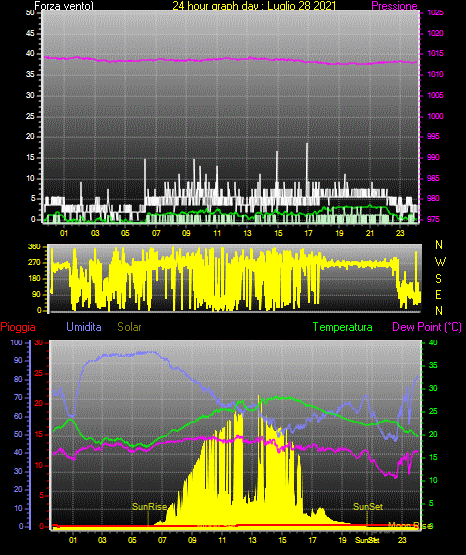Click the pressure axis value 995

coord(433,136)
